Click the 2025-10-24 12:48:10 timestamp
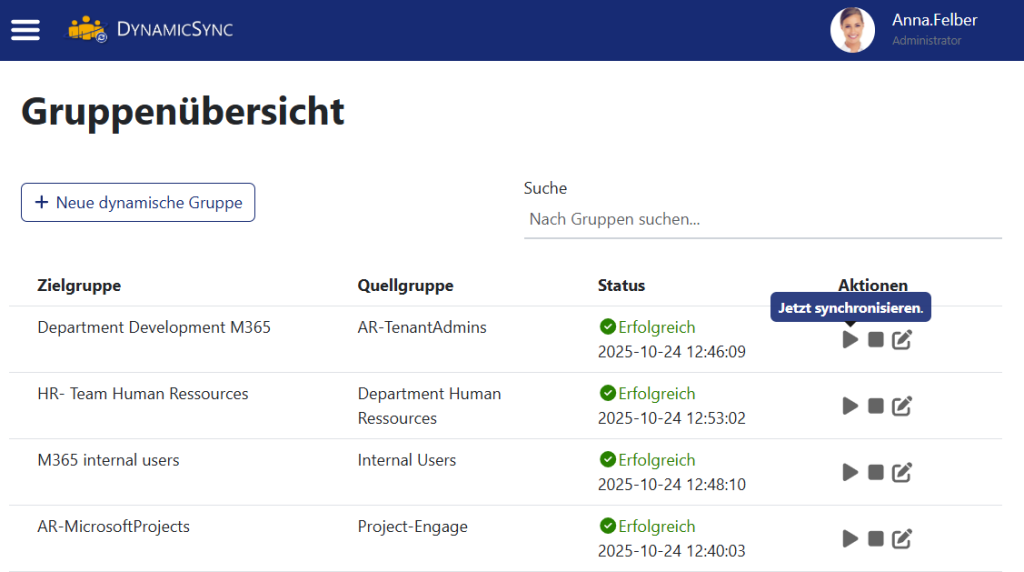1024x572 pixels. [x=671, y=485]
